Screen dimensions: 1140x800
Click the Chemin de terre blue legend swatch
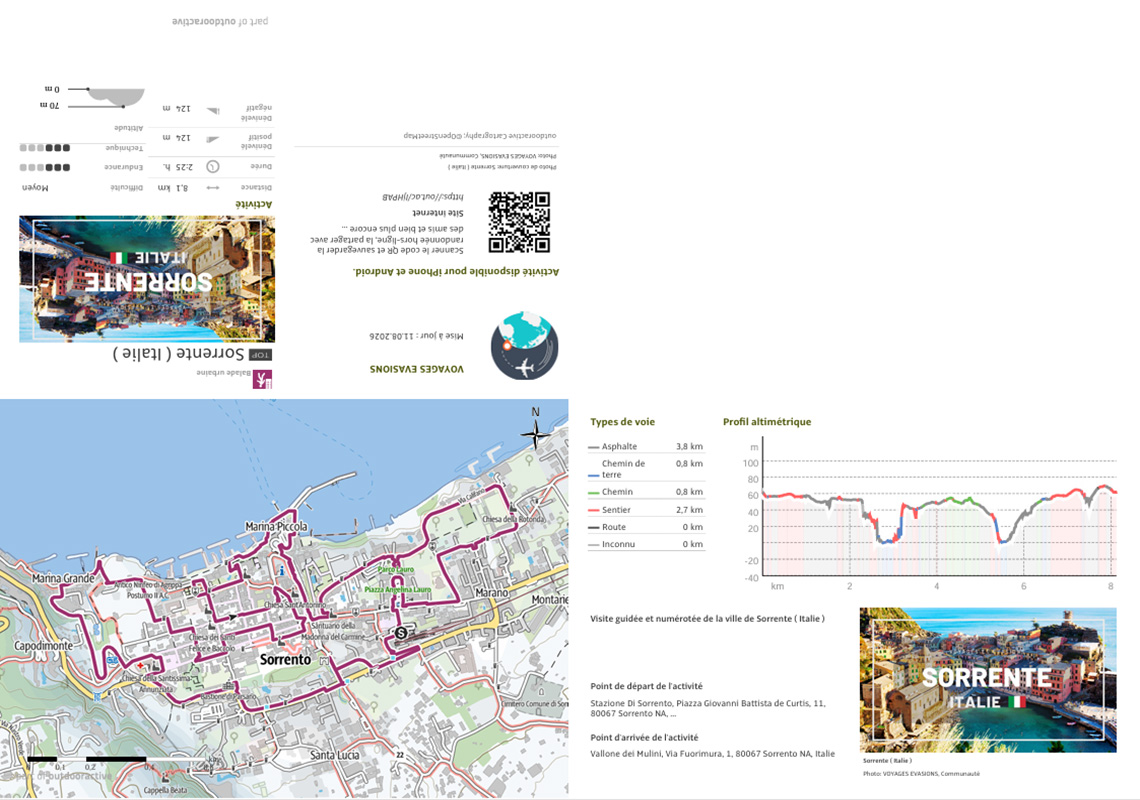(x=593, y=476)
